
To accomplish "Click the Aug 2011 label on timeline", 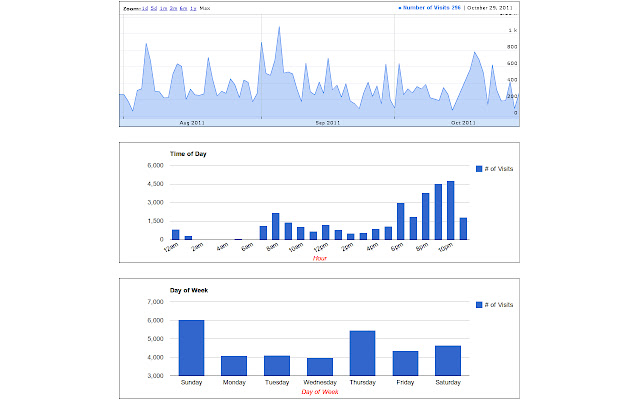I will coord(192,123).
